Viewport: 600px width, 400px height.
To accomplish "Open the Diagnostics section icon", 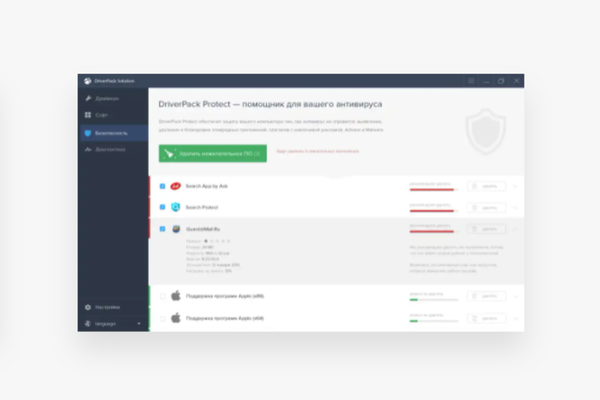I will (x=88, y=148).
